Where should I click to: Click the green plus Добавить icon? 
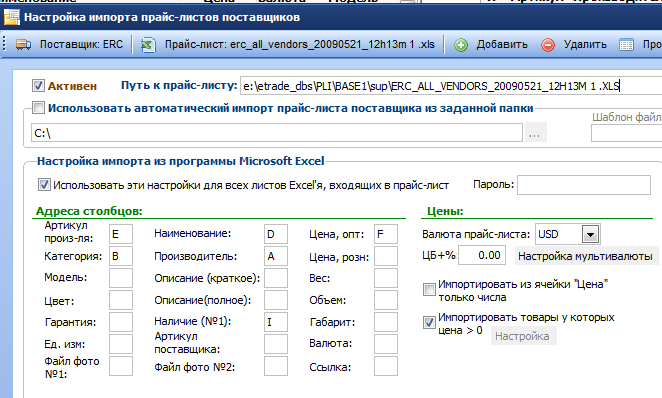point(461,45)
